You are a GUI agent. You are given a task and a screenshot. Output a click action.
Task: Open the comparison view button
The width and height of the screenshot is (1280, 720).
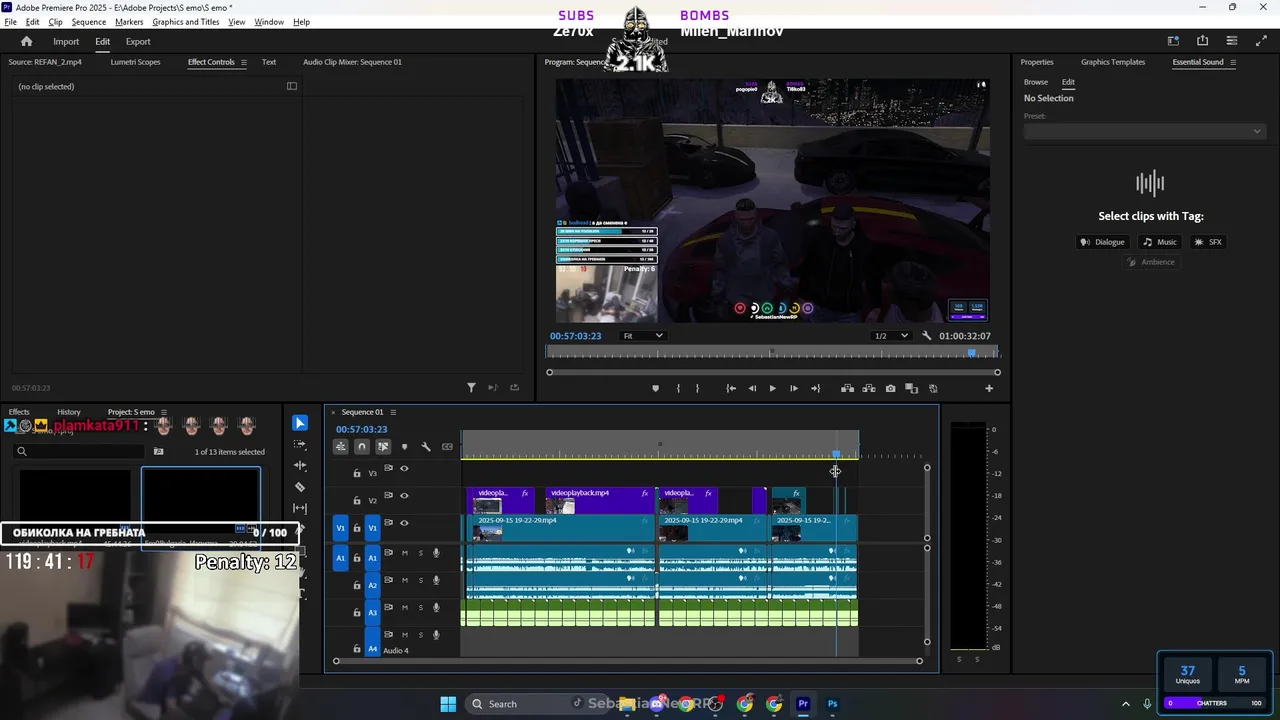coord(911,388)
